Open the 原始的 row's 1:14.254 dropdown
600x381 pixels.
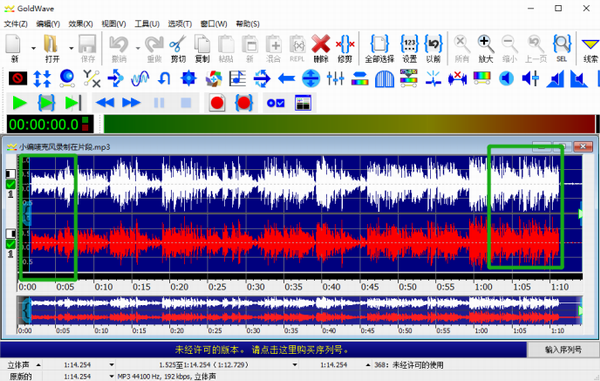point(111,376)
